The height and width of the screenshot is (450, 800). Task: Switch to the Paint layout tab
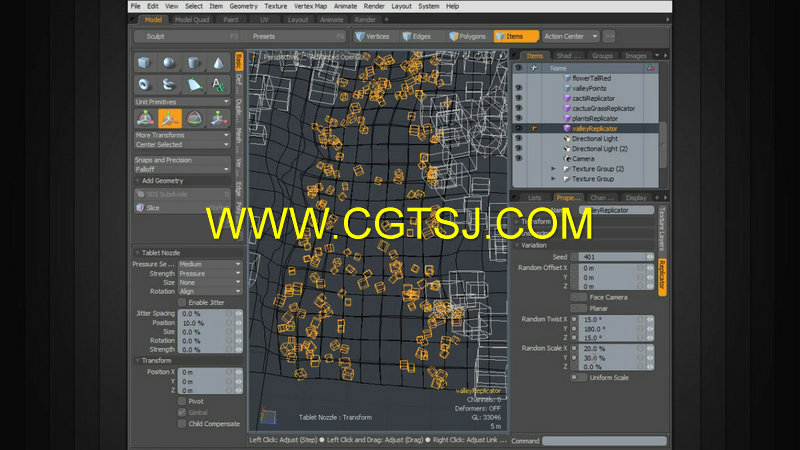[231, 19]
